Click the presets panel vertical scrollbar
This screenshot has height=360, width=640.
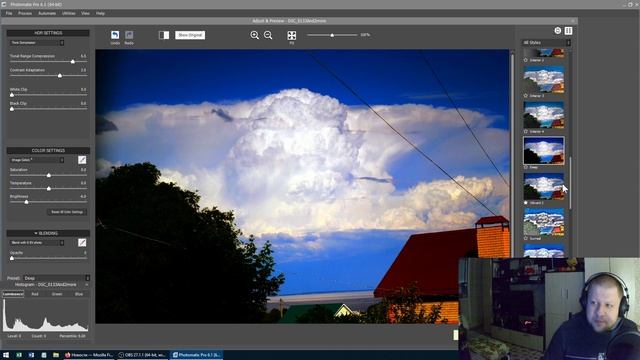pos(571,182)
